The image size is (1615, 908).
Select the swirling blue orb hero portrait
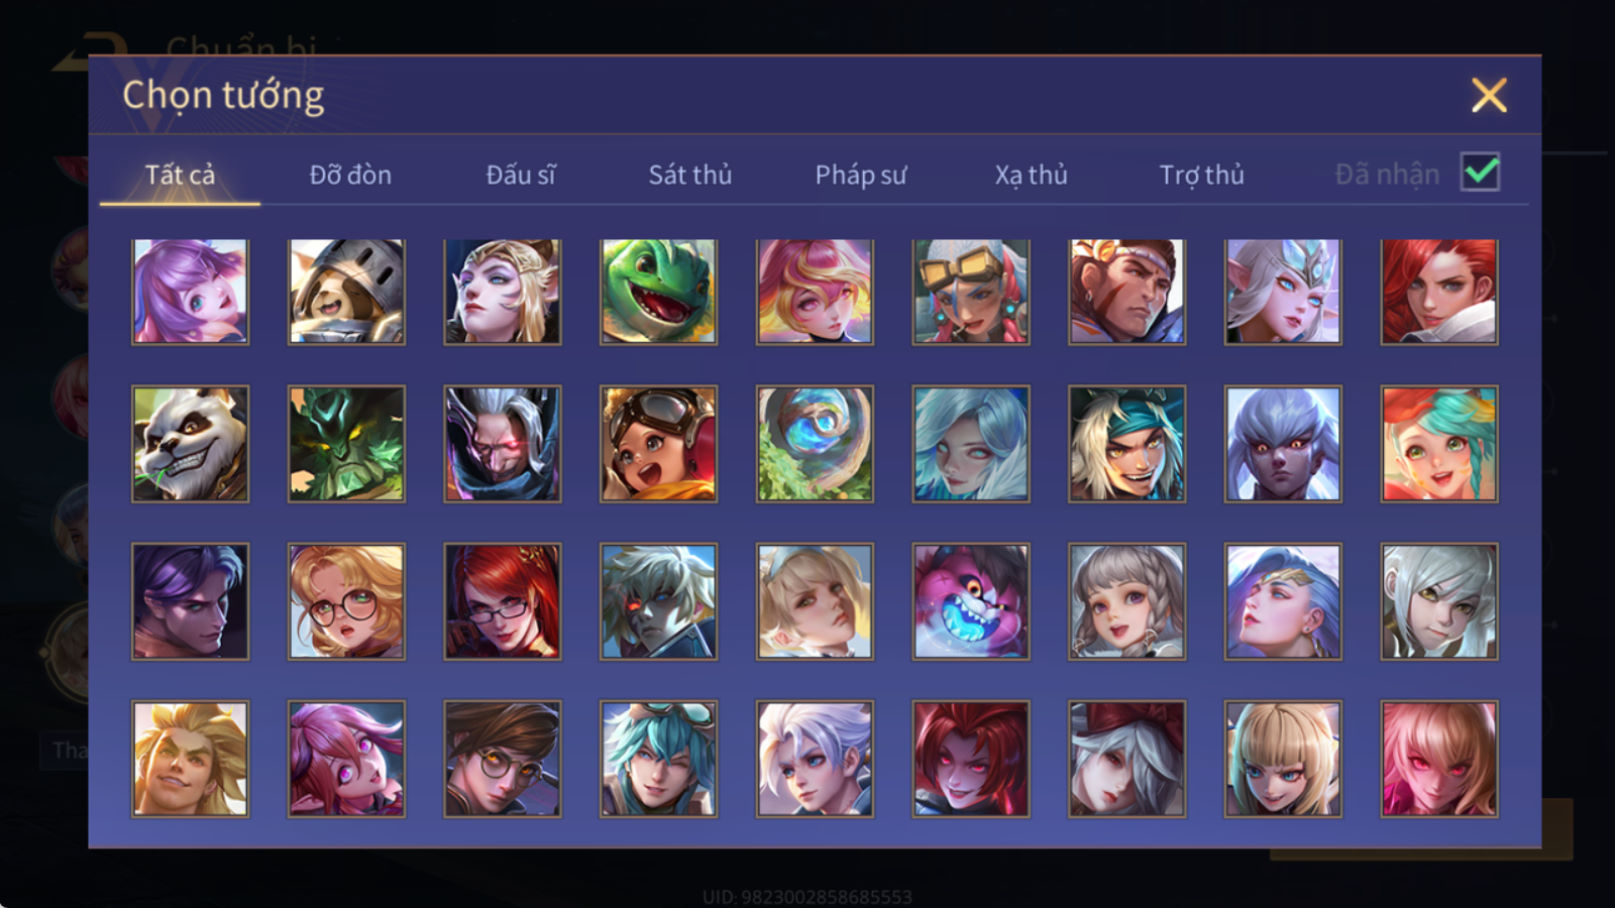(x=814, y=444)
